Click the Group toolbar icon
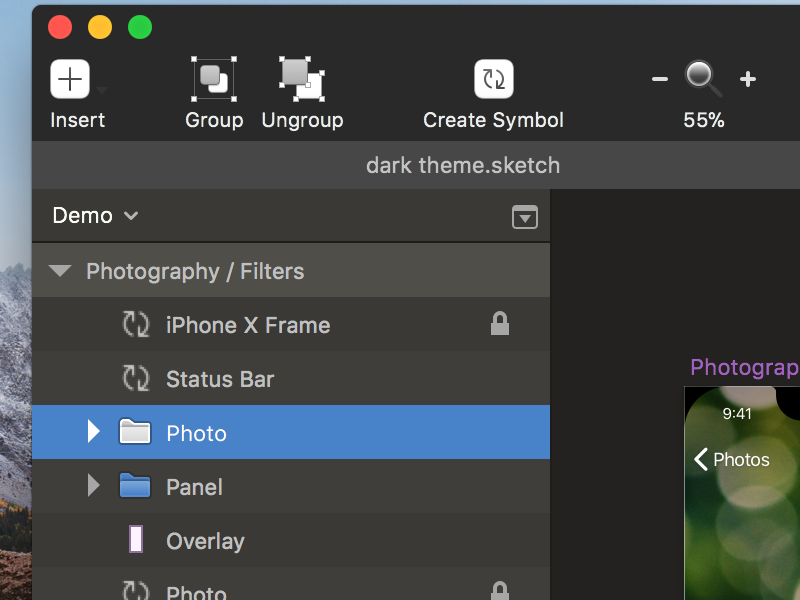The image size is (800, 600). tap(214, 79)
